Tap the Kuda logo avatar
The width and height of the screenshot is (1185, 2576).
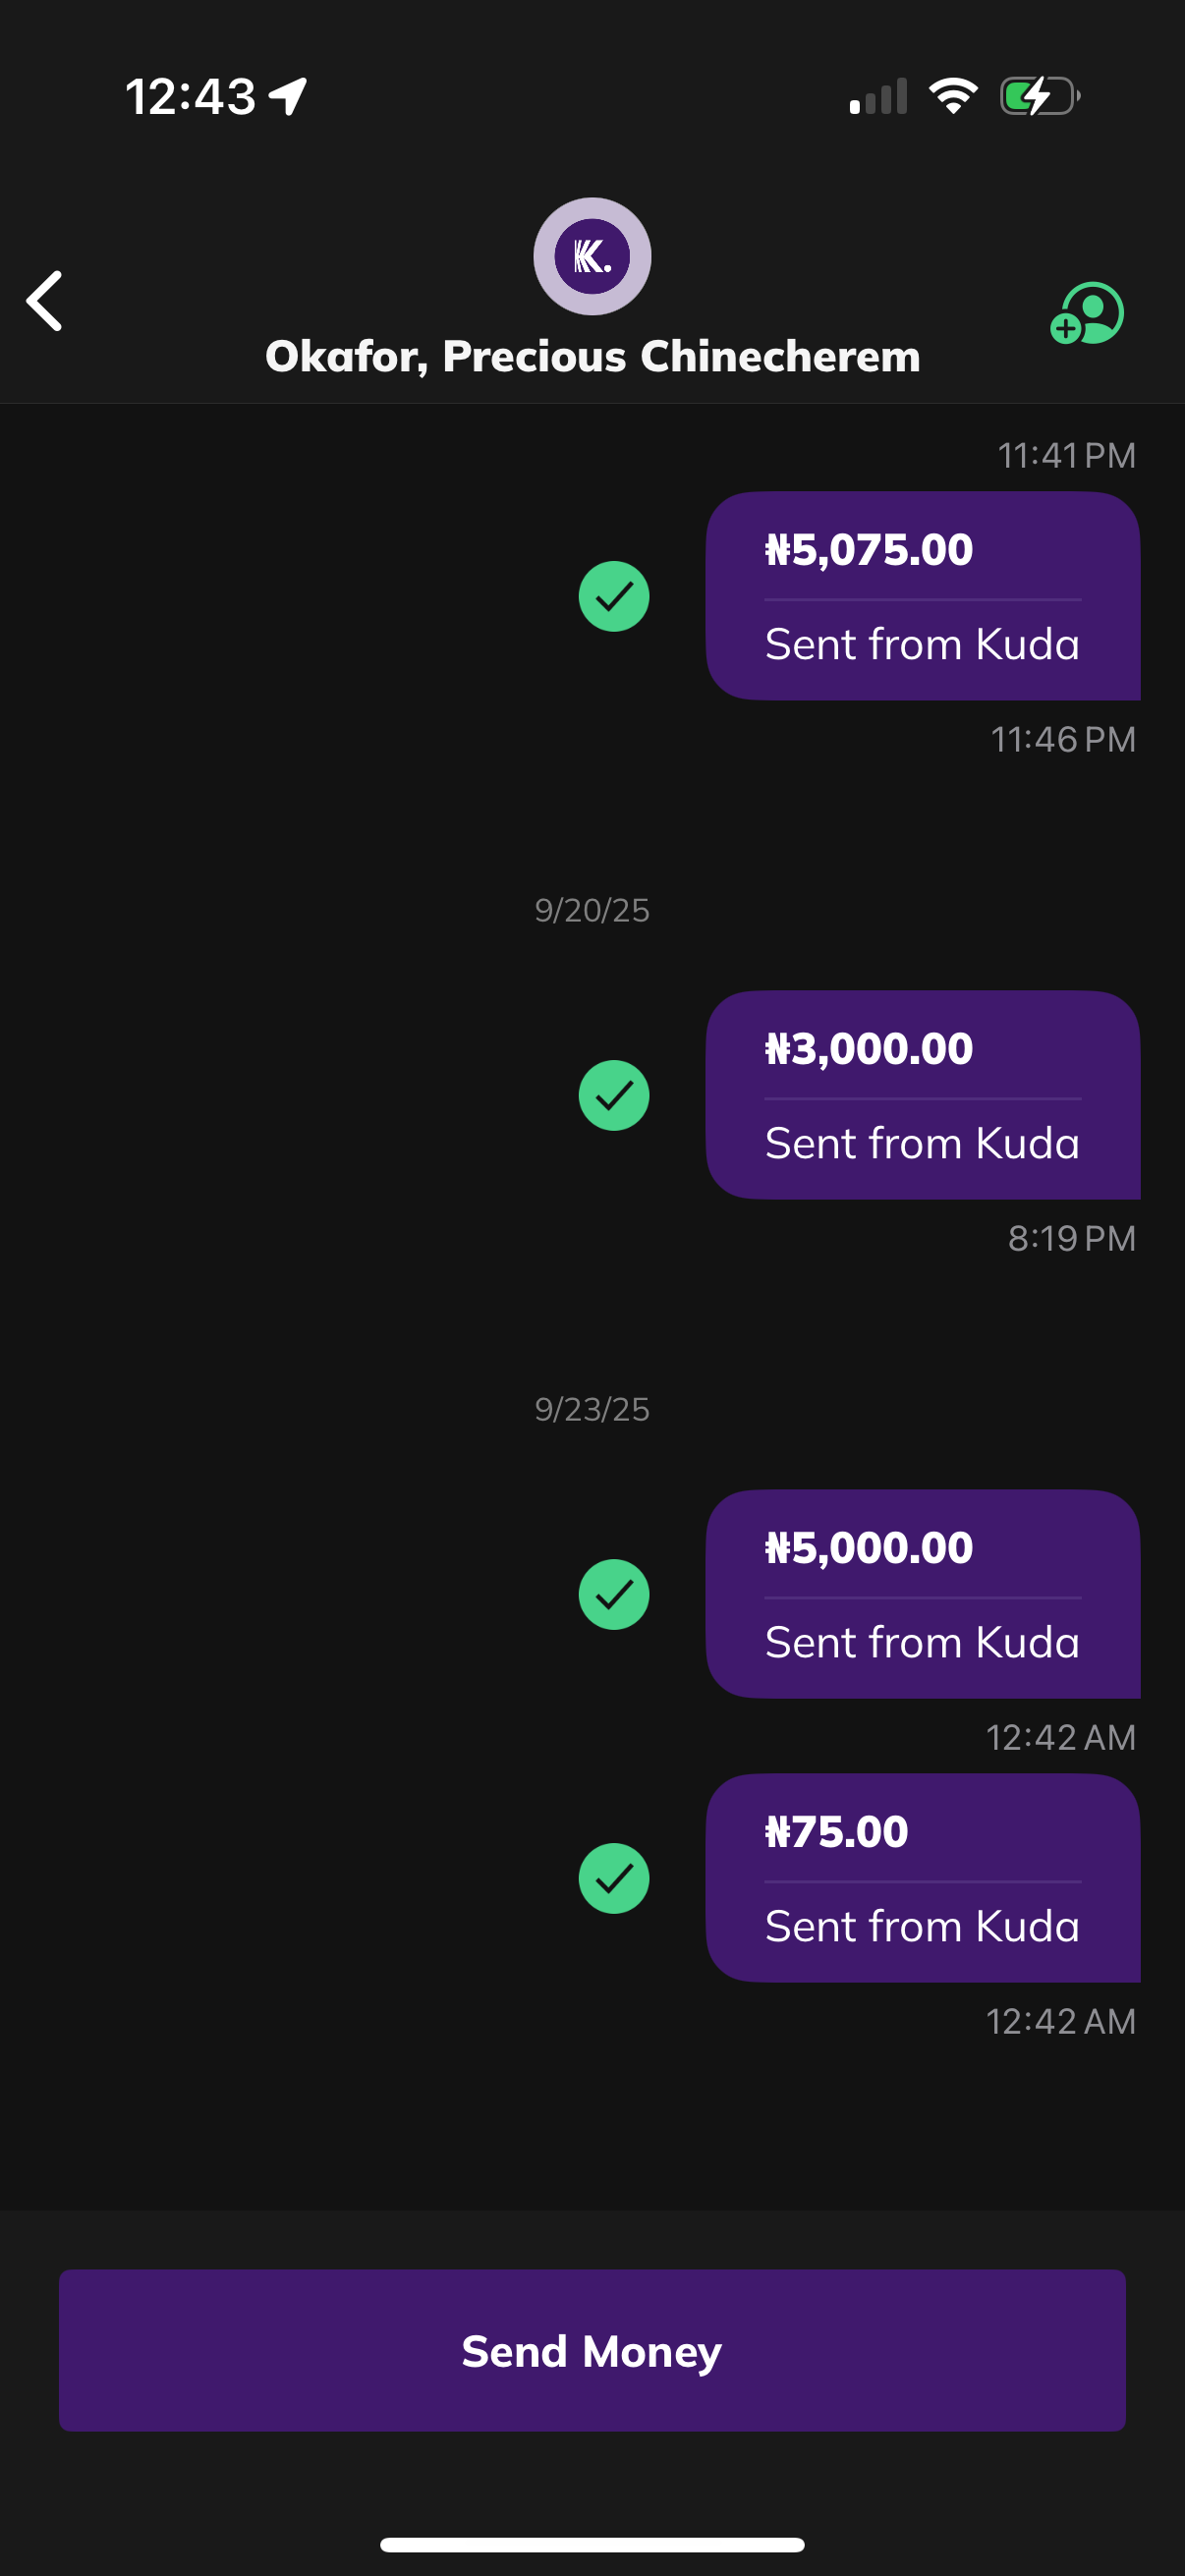pyautogui.click(x=592, y=256)
